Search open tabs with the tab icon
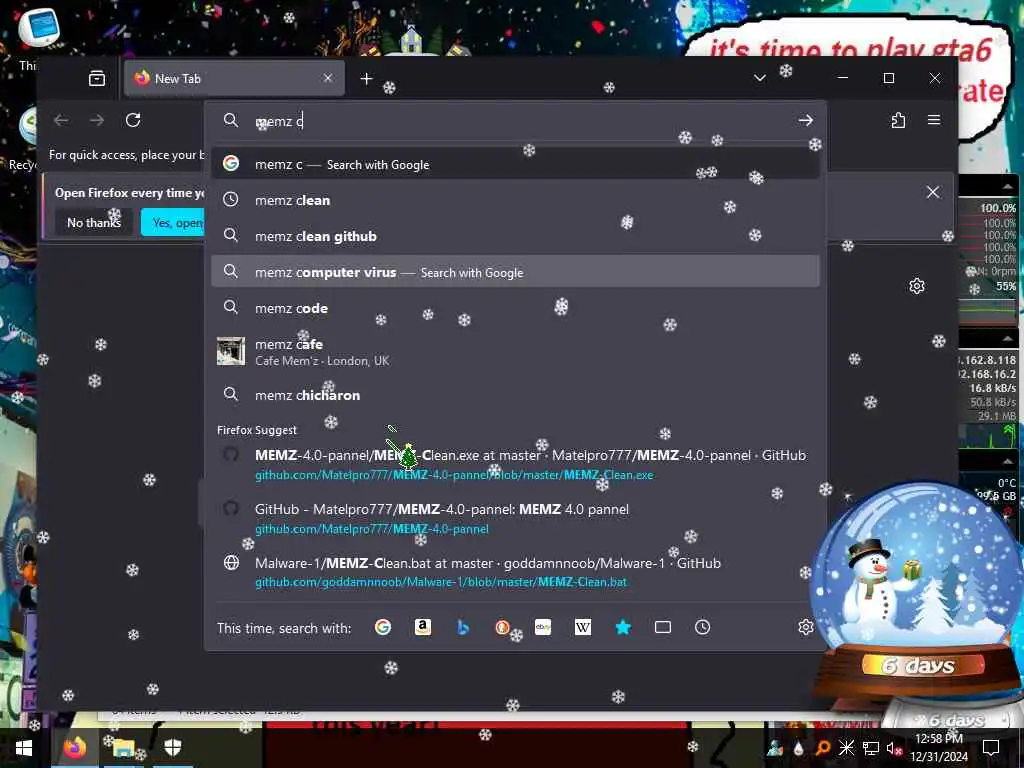This screenshot has width=1024, height=768. [663, 627]
